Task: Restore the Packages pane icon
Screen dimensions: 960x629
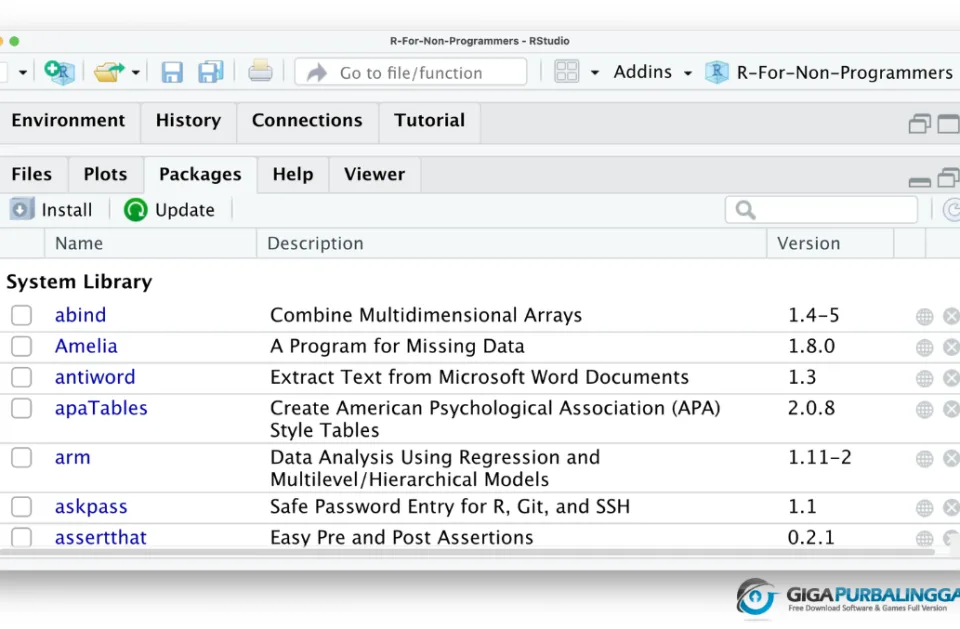Action: pyautogui.click(x=948, y=178)
